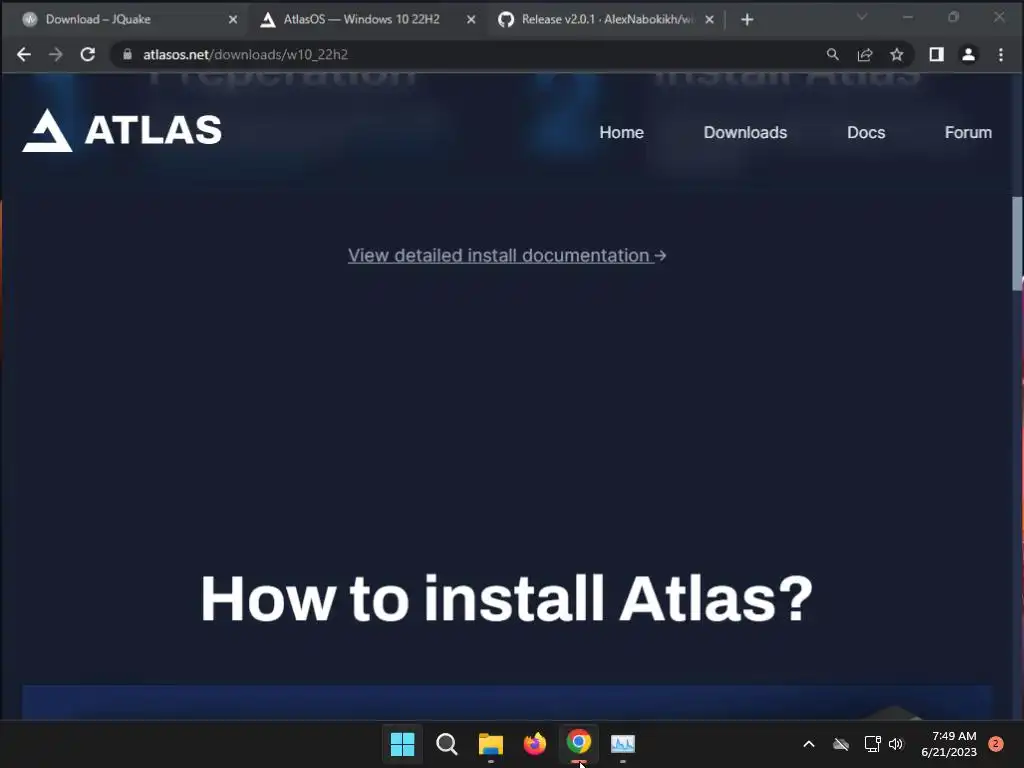Open View detailed install documentation link
The height and width of the screenshot is (768, 1024).
507,255
